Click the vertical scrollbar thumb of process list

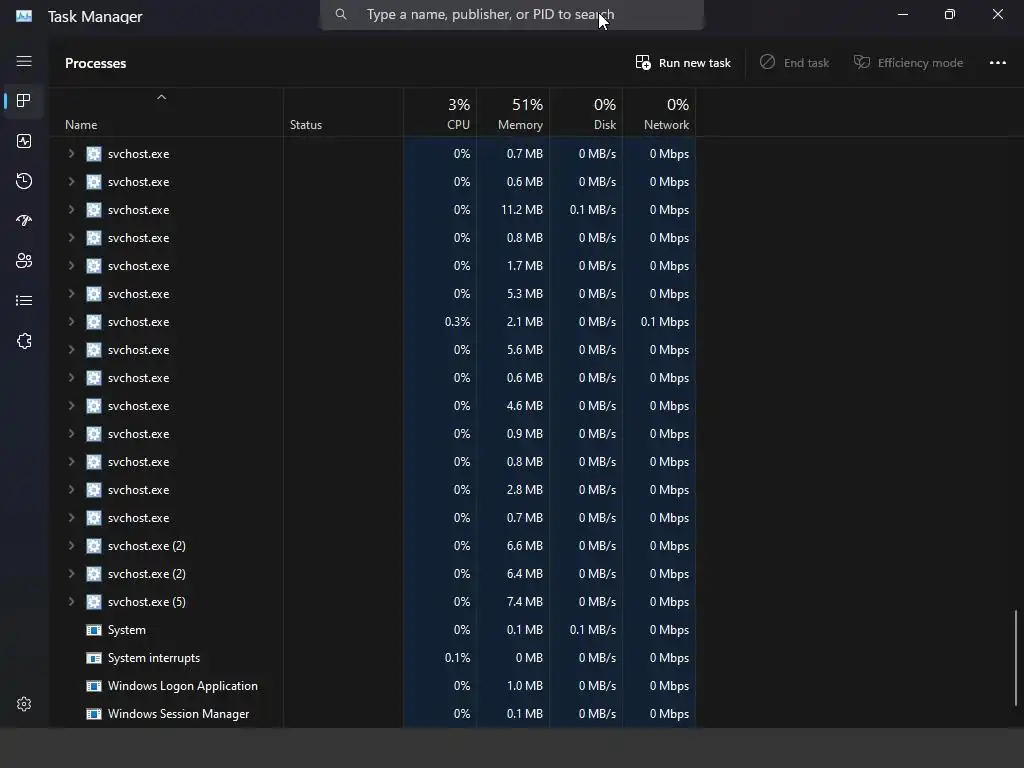1016,658
